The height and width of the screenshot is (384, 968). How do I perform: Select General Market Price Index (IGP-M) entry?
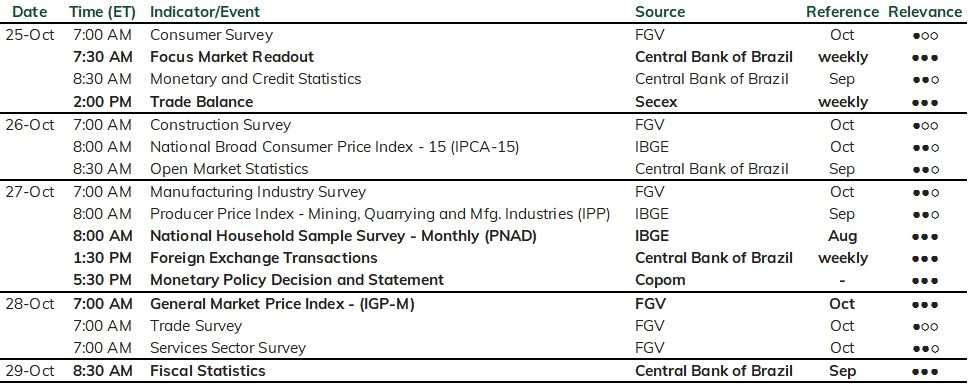pyautogui.click(x=282, y=304)
